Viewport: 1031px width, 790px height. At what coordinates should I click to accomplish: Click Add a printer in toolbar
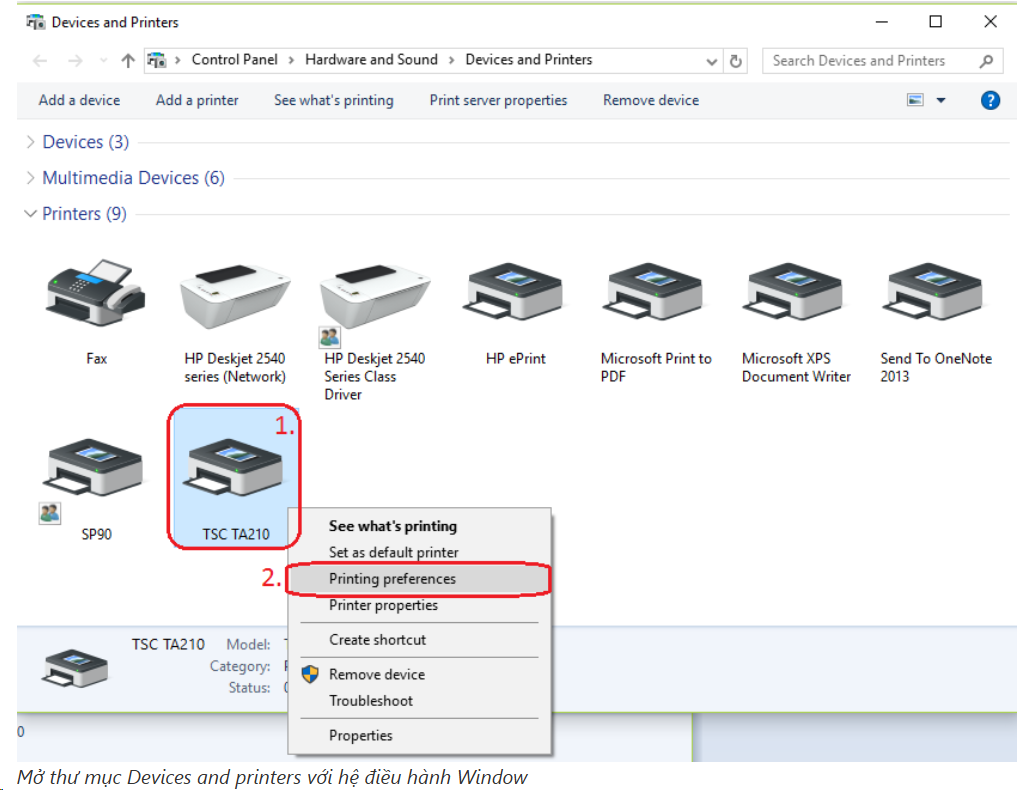[x=197, y=100]
